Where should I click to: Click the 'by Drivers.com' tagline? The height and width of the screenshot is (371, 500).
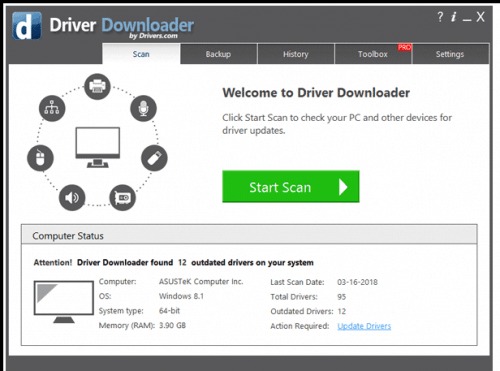pyautogui.click(x=153, y=36)
